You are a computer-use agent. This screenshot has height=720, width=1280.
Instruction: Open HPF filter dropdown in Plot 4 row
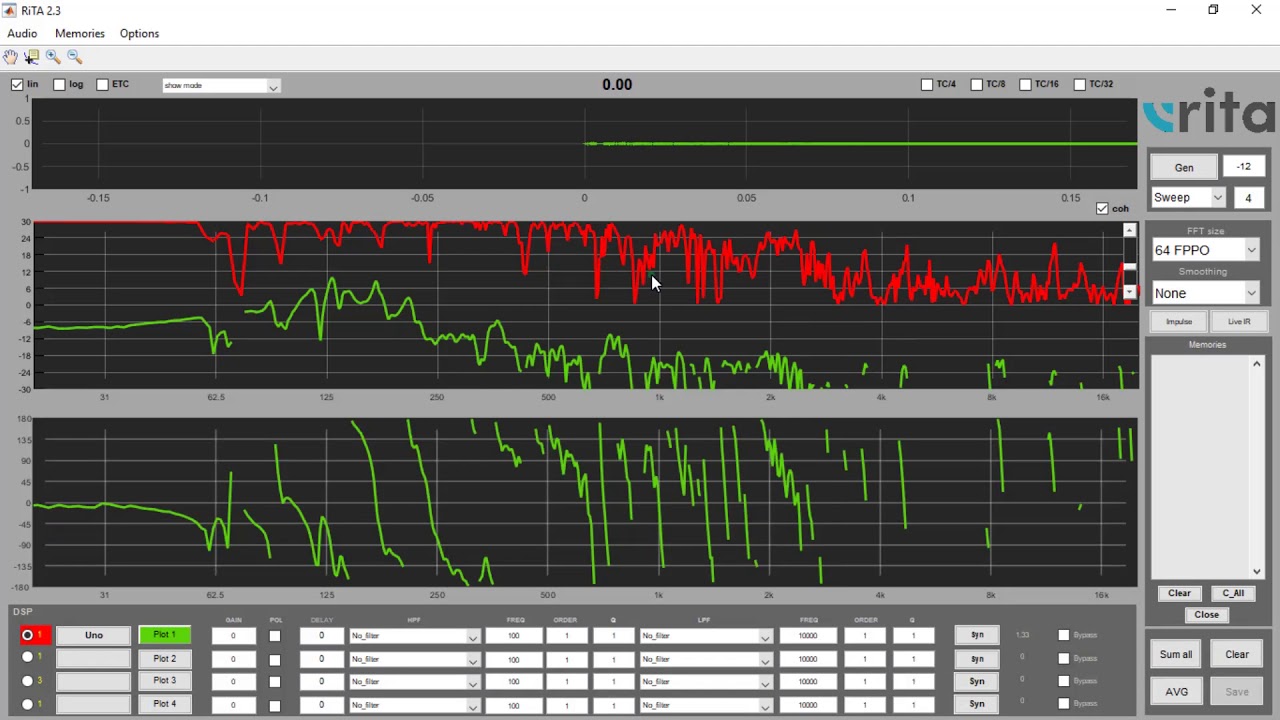pyautogui.click(x=414, y=705)
